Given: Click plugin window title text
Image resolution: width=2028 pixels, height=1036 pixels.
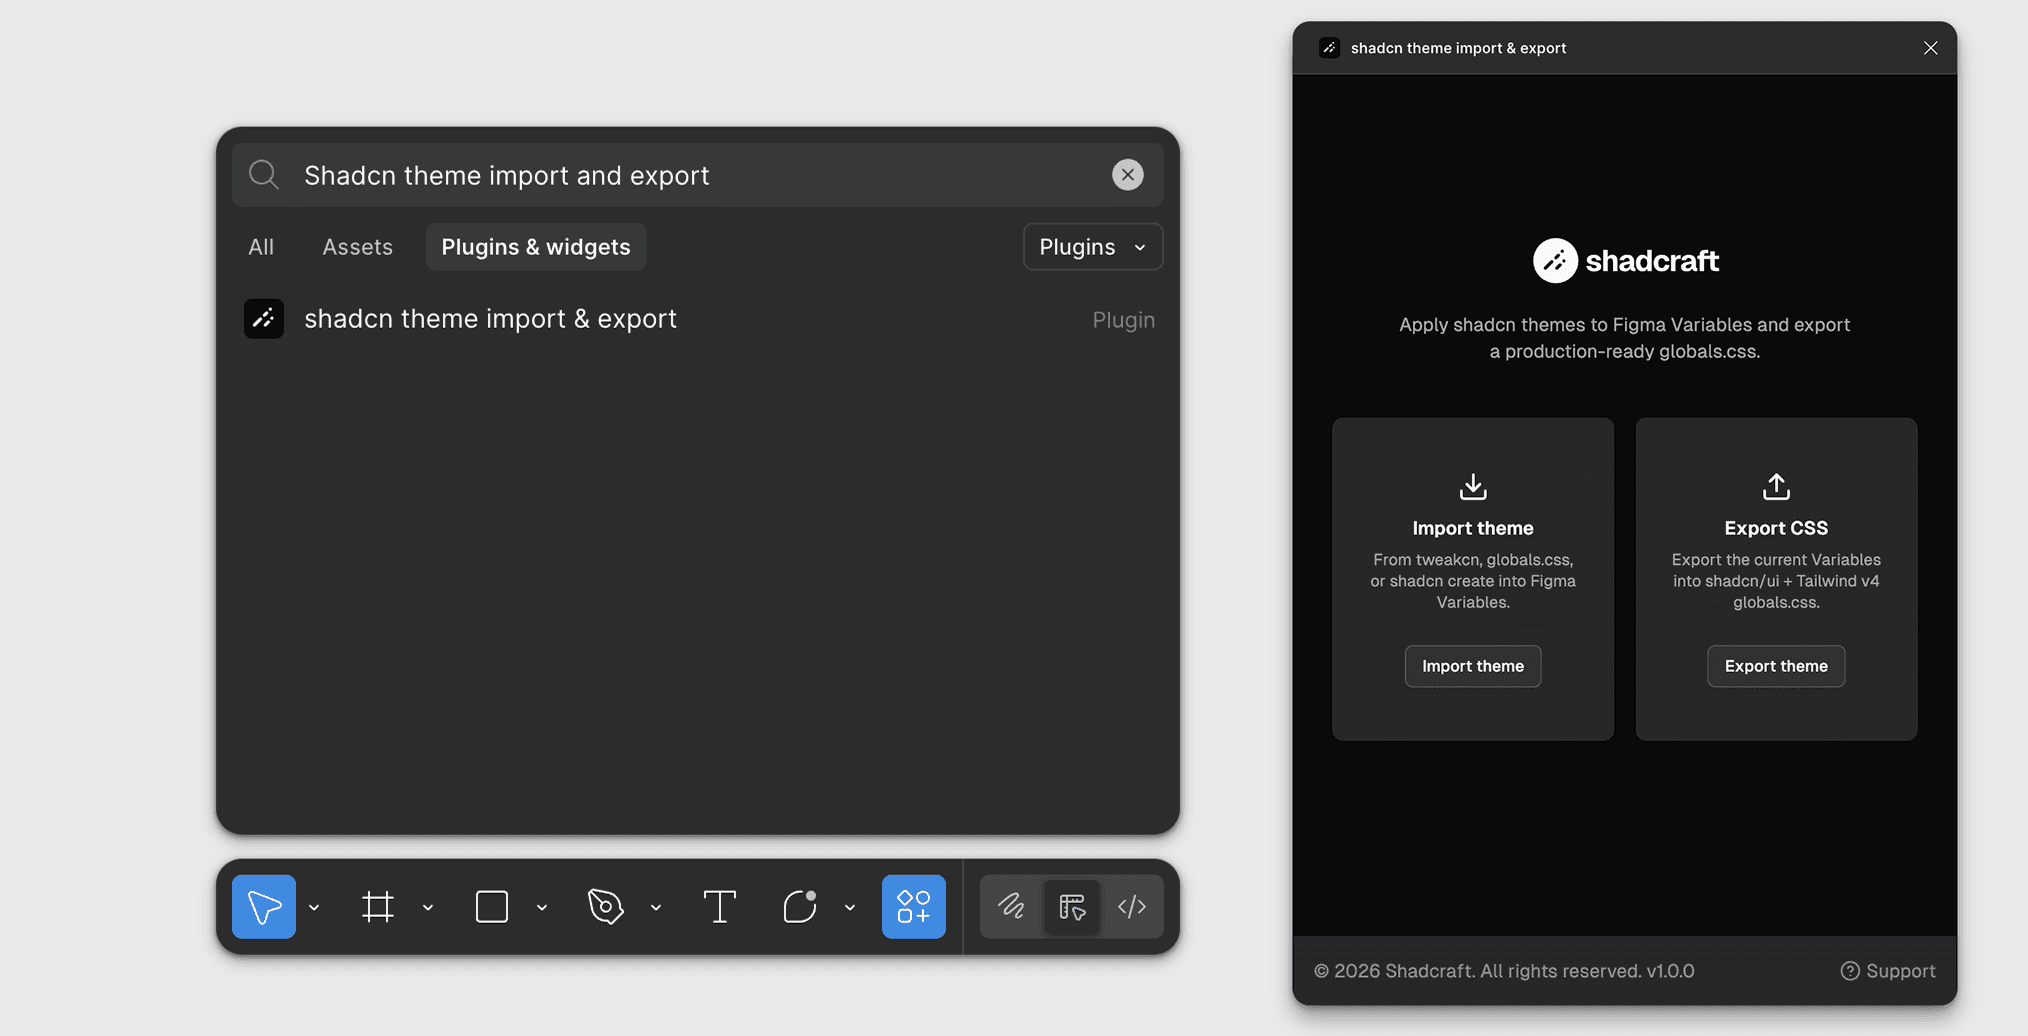Looking at the screenshot, I should point(1458,48).
